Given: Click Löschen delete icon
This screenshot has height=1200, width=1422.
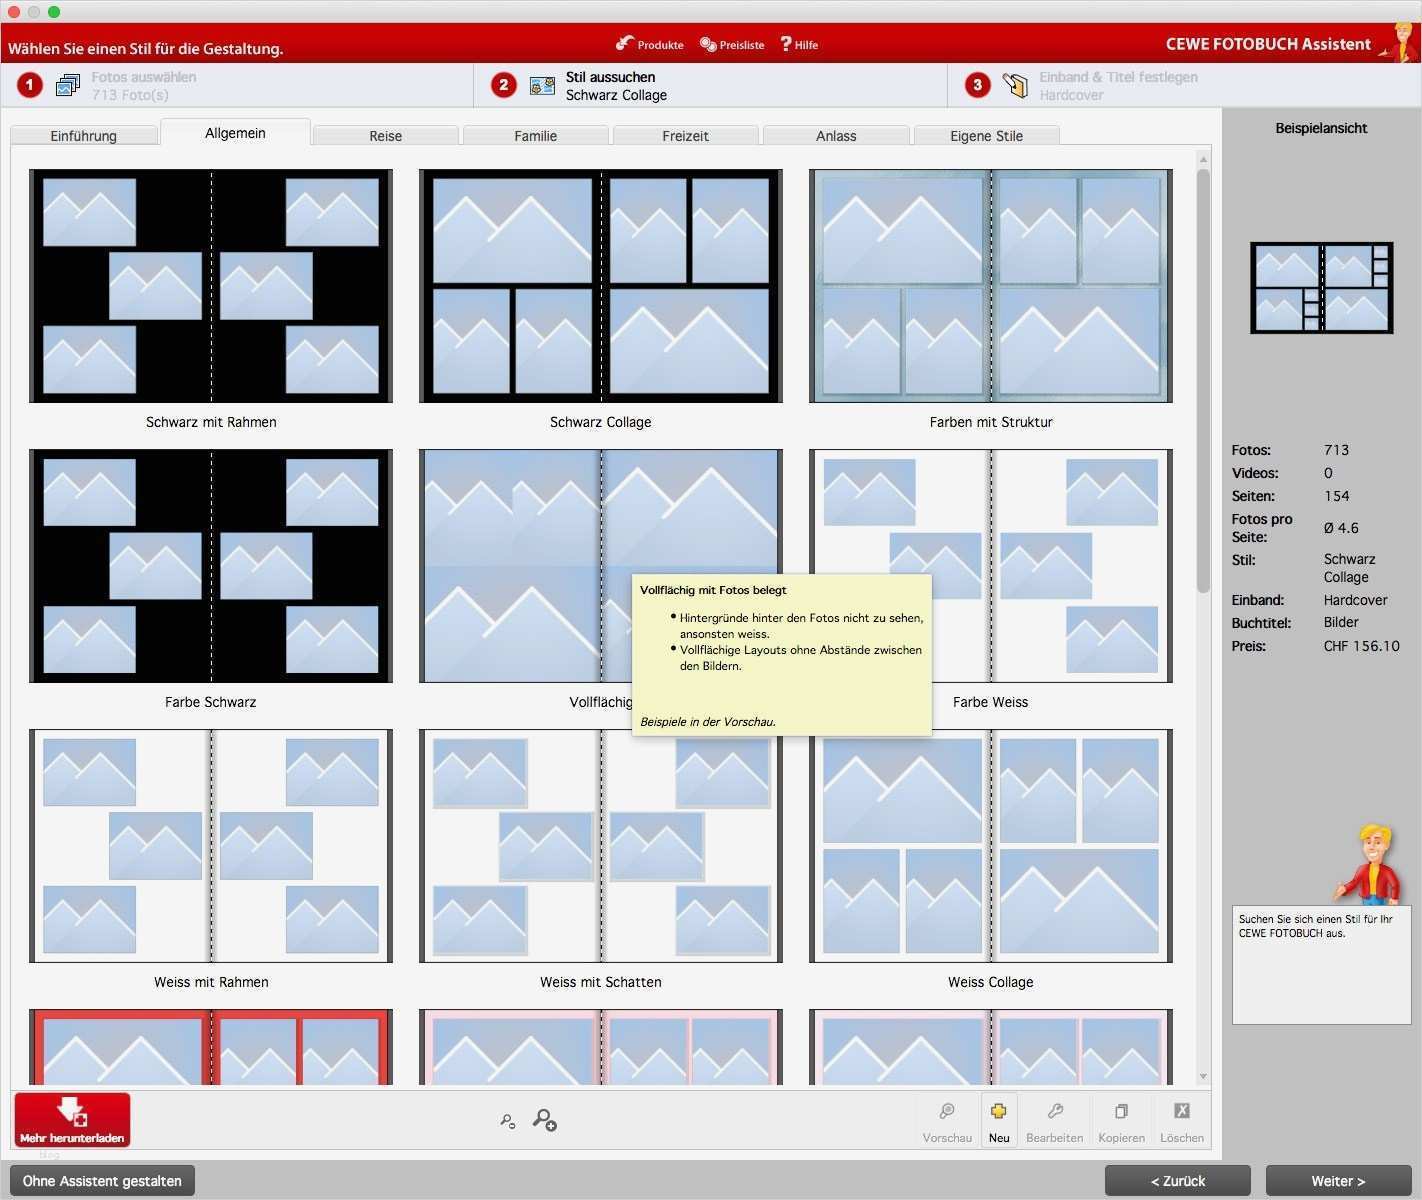Looking at the screenshot, I should (x=1182, y=1111).
